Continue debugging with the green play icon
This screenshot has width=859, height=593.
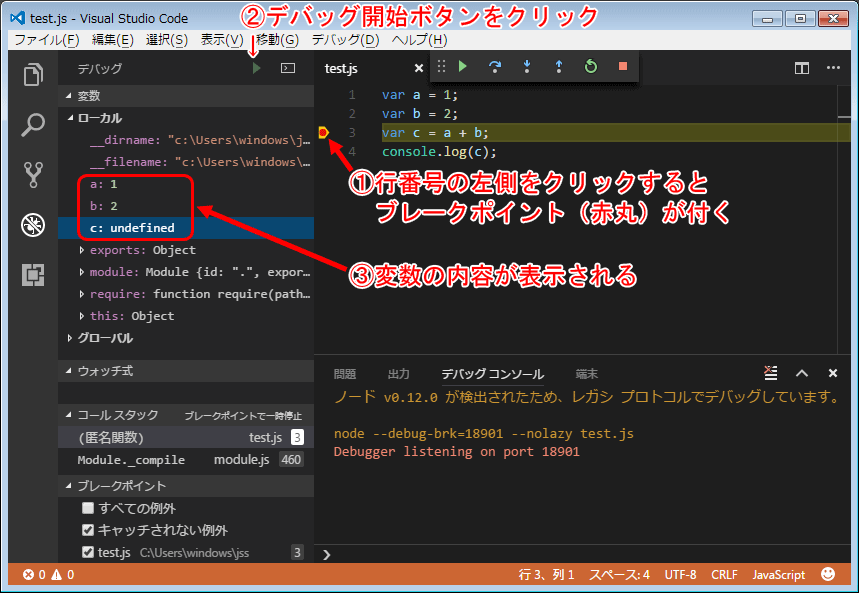click(x=462, y=64)
